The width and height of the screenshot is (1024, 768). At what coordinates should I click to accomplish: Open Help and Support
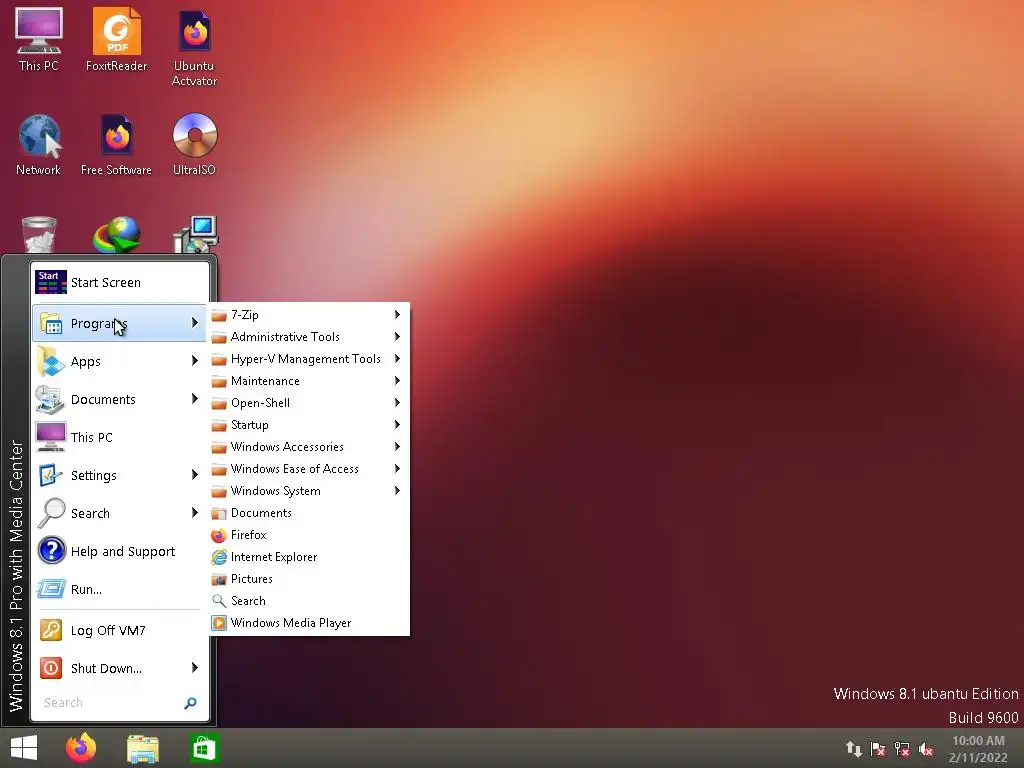click(120, 552)
